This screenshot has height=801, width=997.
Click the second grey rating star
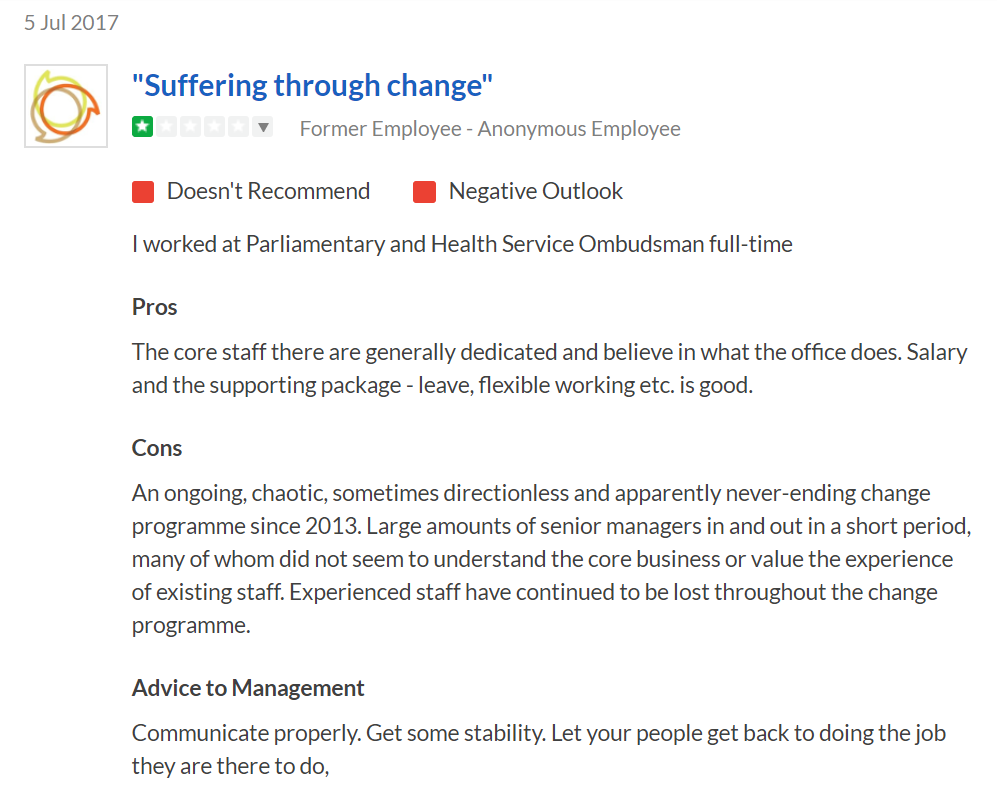(x=167, y=127)
